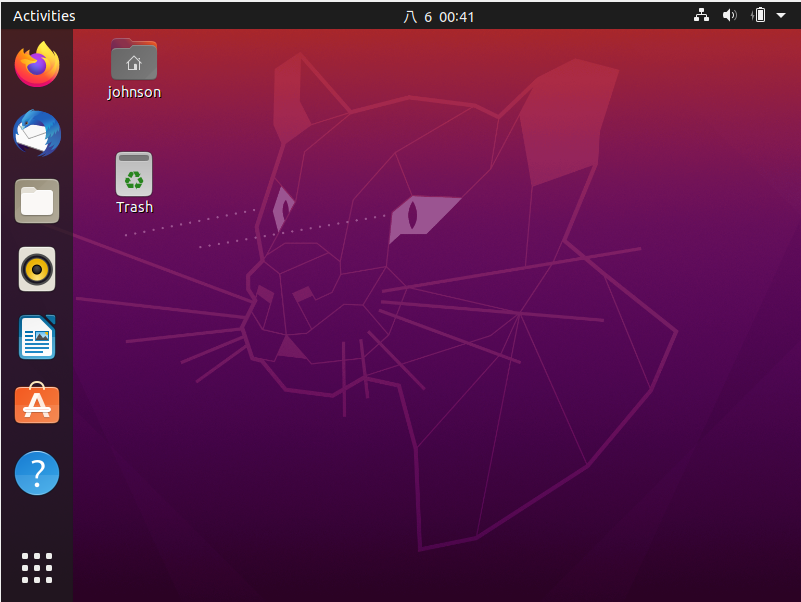The image size is (801, 602).
Task: Open LibreOffice Writer in the dock
Action: click(x=37, y=337)
